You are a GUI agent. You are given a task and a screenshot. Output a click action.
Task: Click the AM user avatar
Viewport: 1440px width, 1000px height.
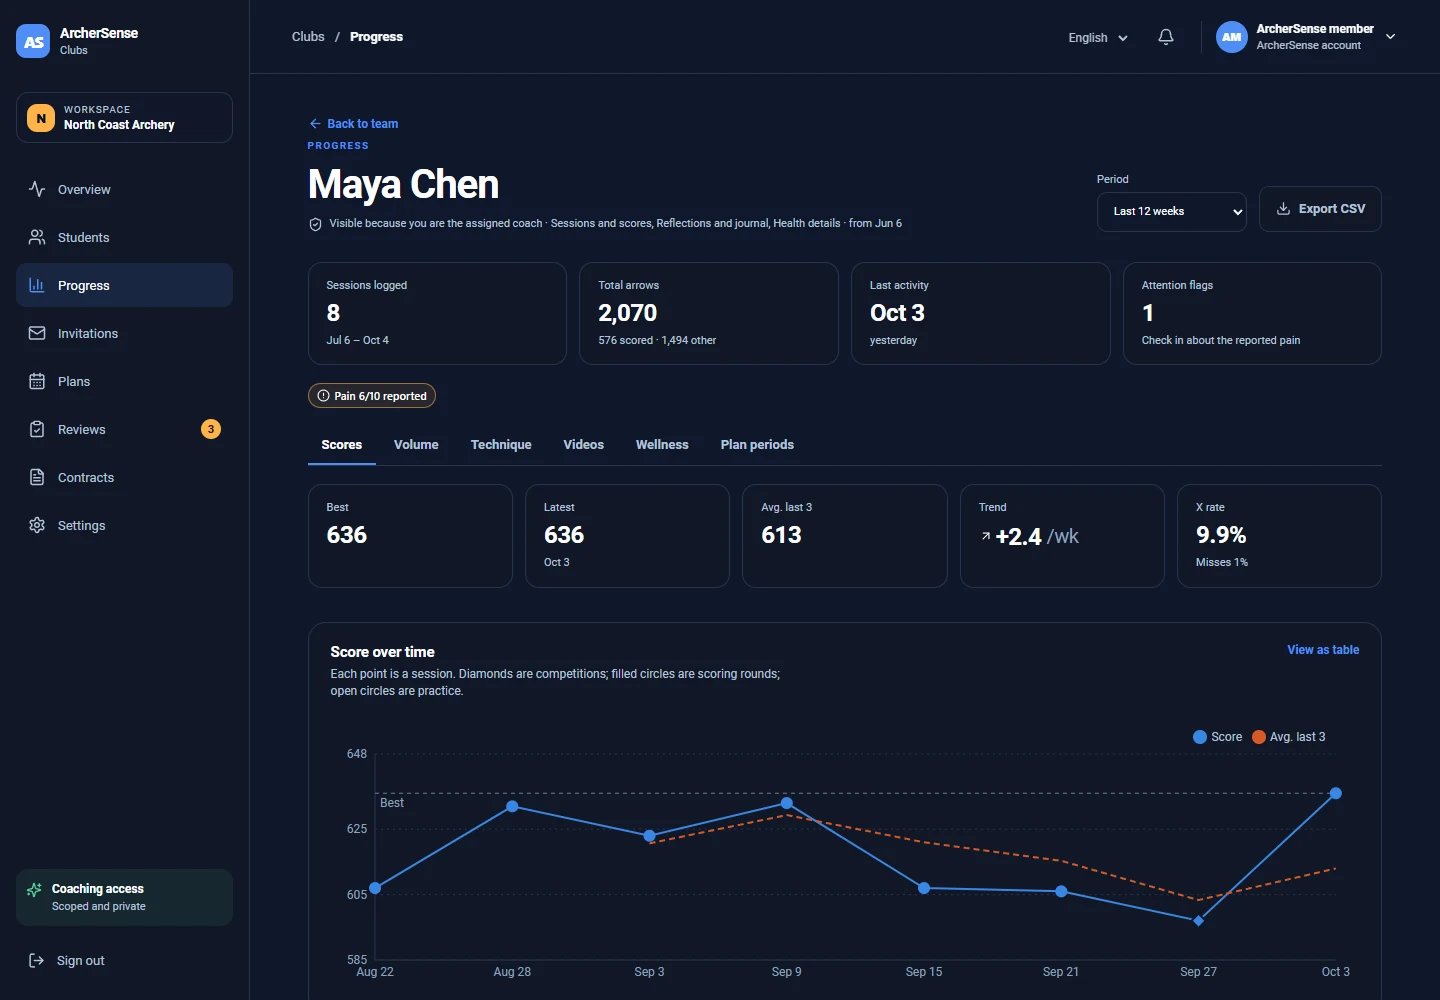(1232, 37)
